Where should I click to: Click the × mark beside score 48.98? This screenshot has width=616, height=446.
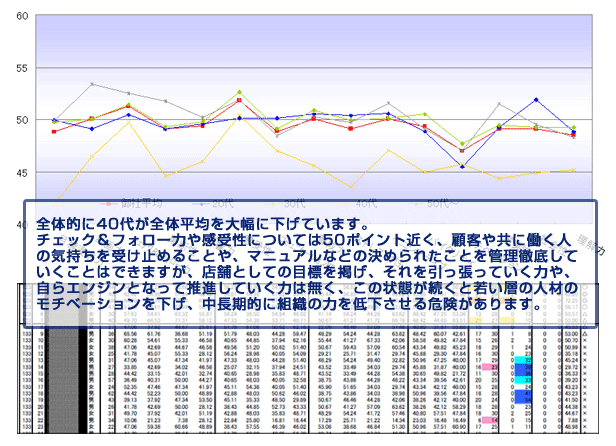(585, 427)
